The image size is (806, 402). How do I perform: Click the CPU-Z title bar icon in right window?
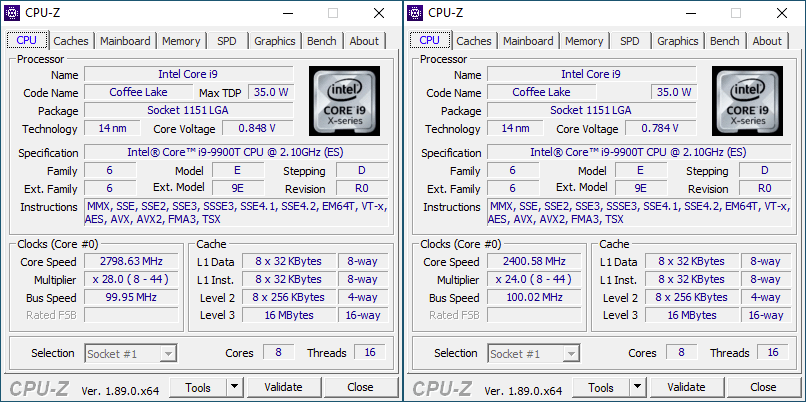pos(416,13)
